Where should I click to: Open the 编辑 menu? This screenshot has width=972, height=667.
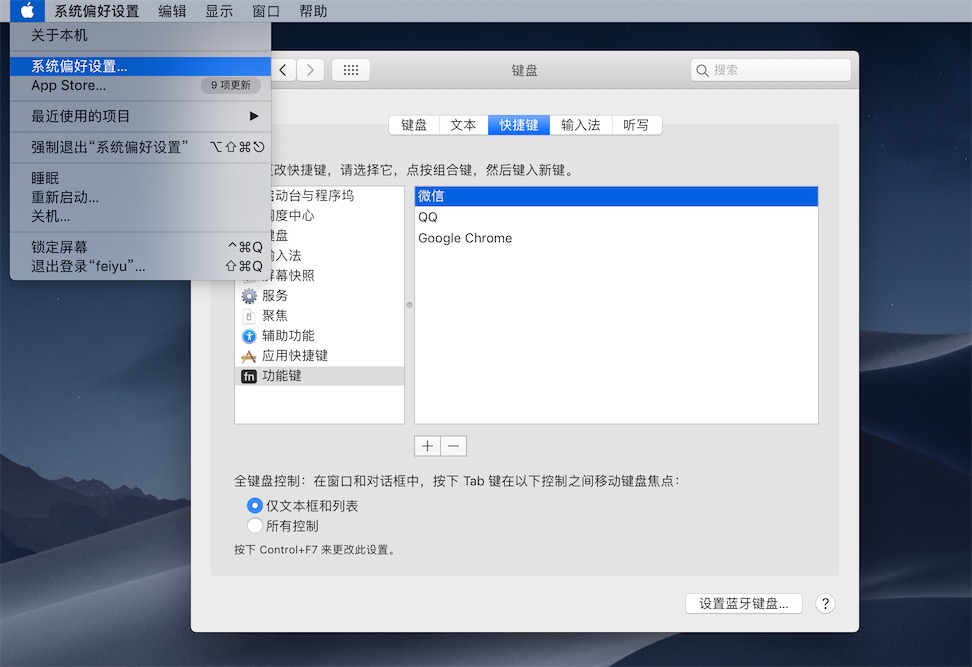(x=172, y=11)
